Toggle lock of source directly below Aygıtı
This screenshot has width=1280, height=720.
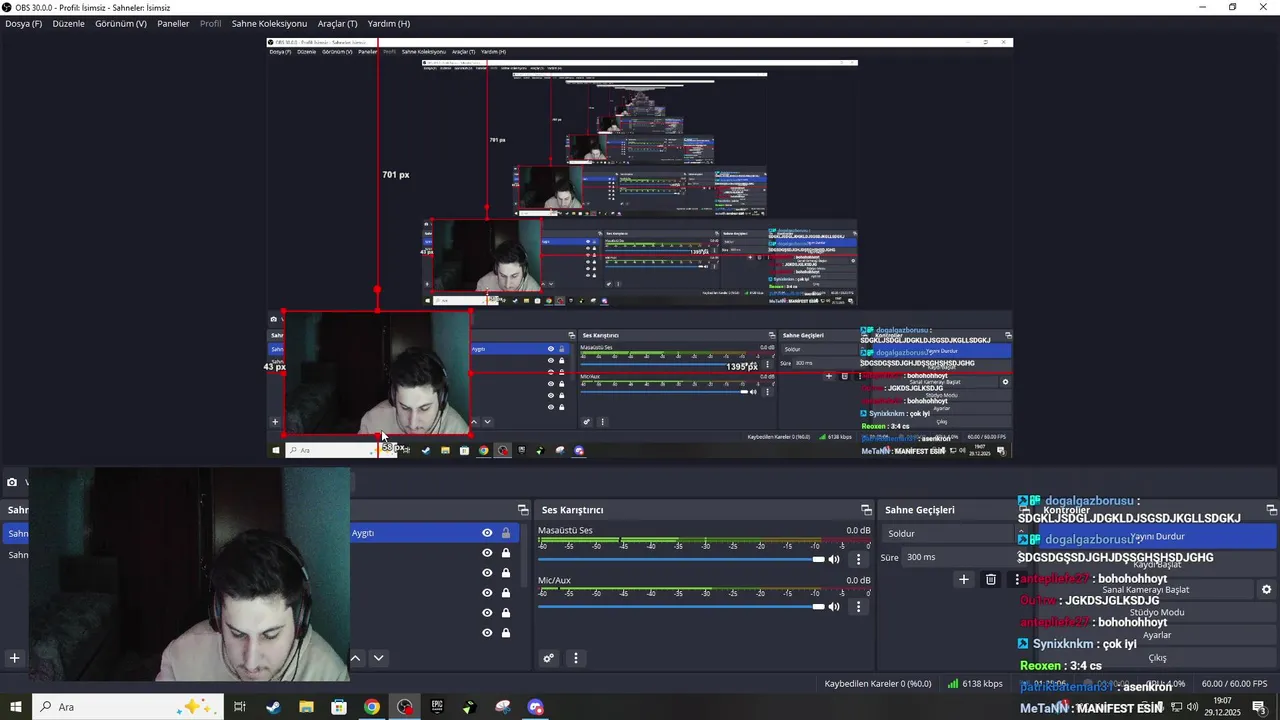pyautogui.click(x=506, y=553)
